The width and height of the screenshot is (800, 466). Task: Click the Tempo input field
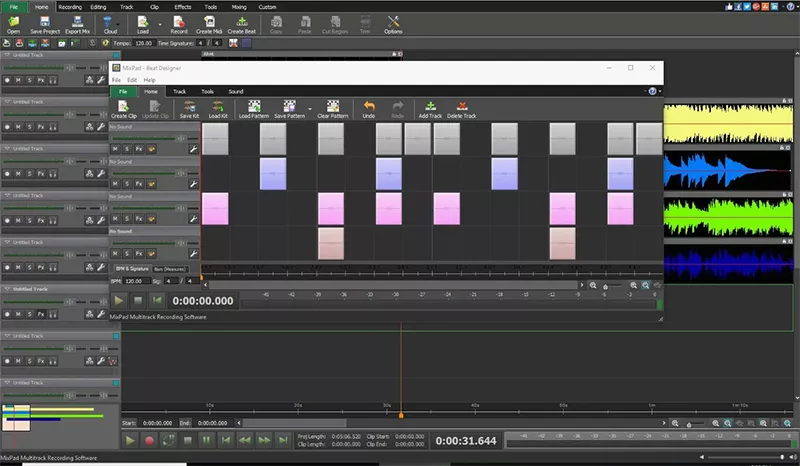tap(144, 43)
